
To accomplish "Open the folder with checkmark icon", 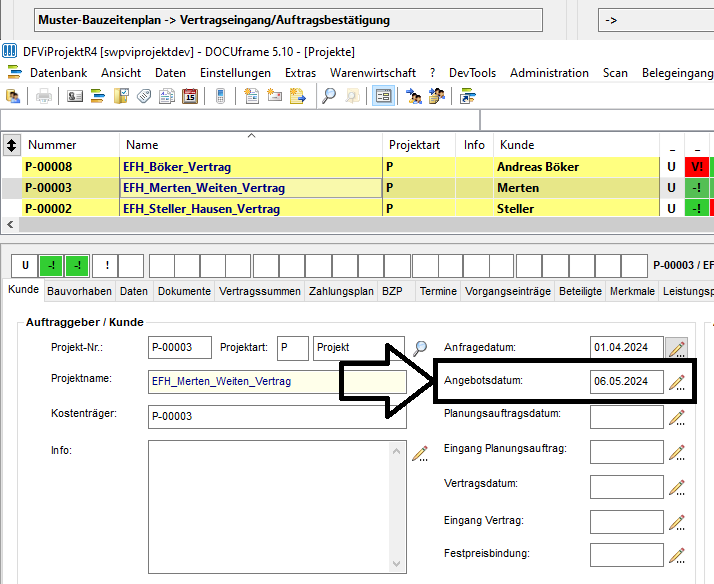I will point(121,96).
